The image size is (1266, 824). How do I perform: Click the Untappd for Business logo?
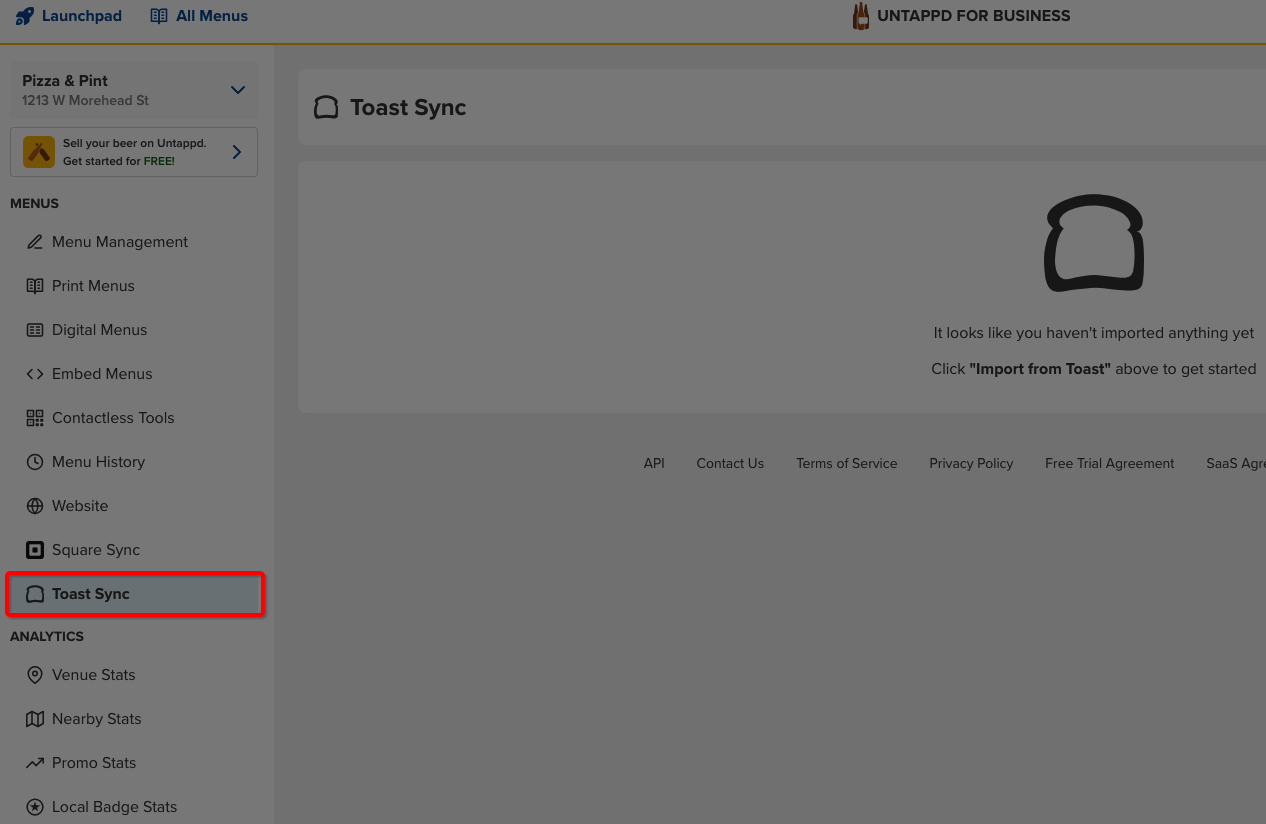click(x=960, y=16)
